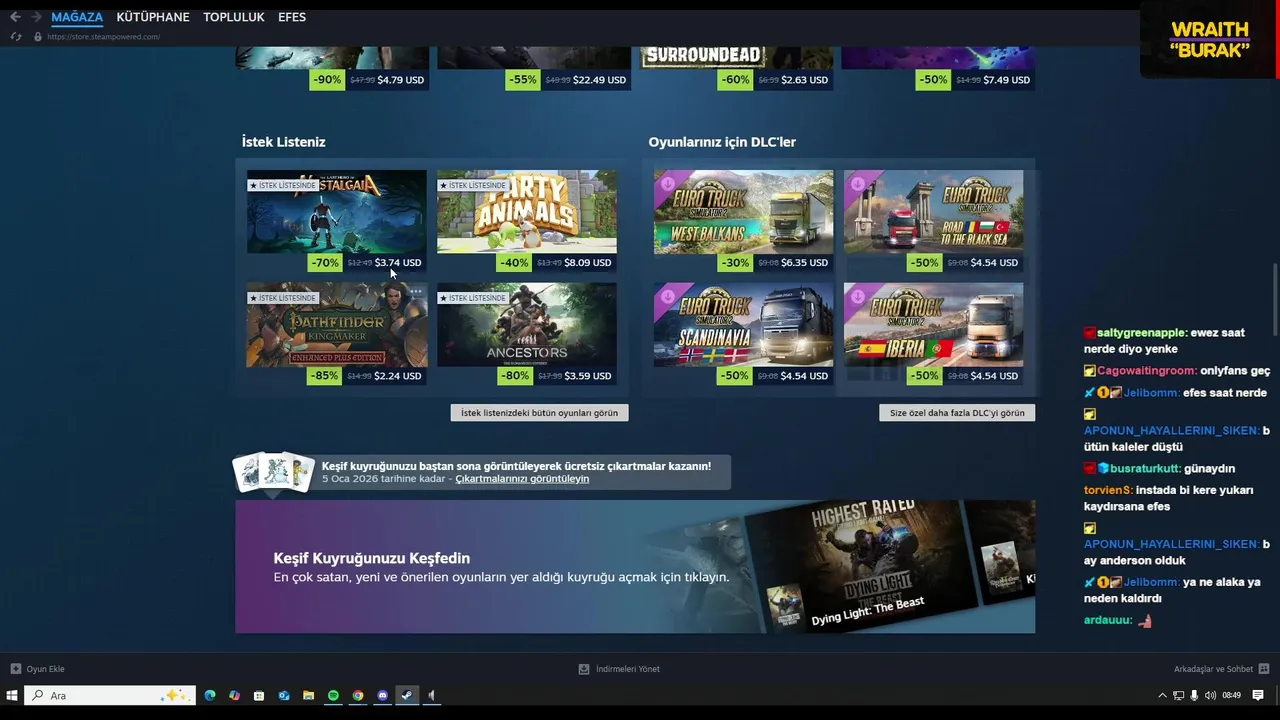
Task: Click the İstek Listeniz heading
Action: (283, 142)
